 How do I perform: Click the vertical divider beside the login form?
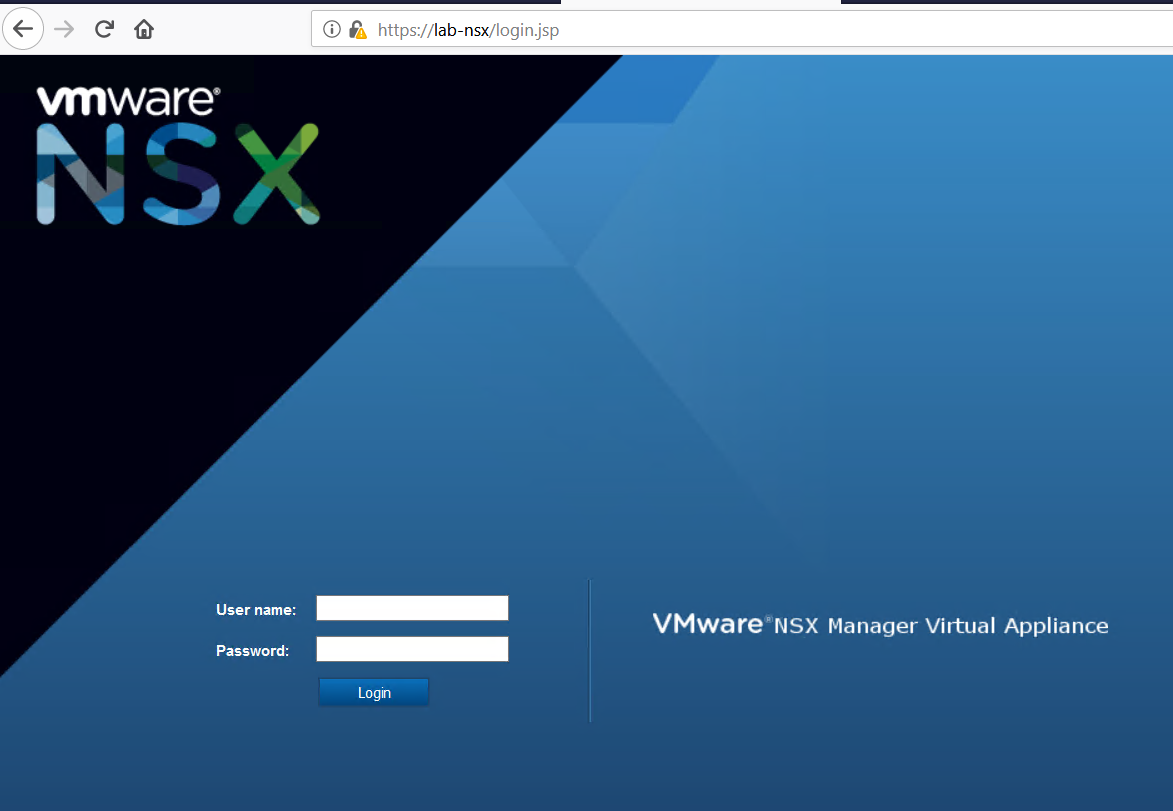(x=590, y=650)
